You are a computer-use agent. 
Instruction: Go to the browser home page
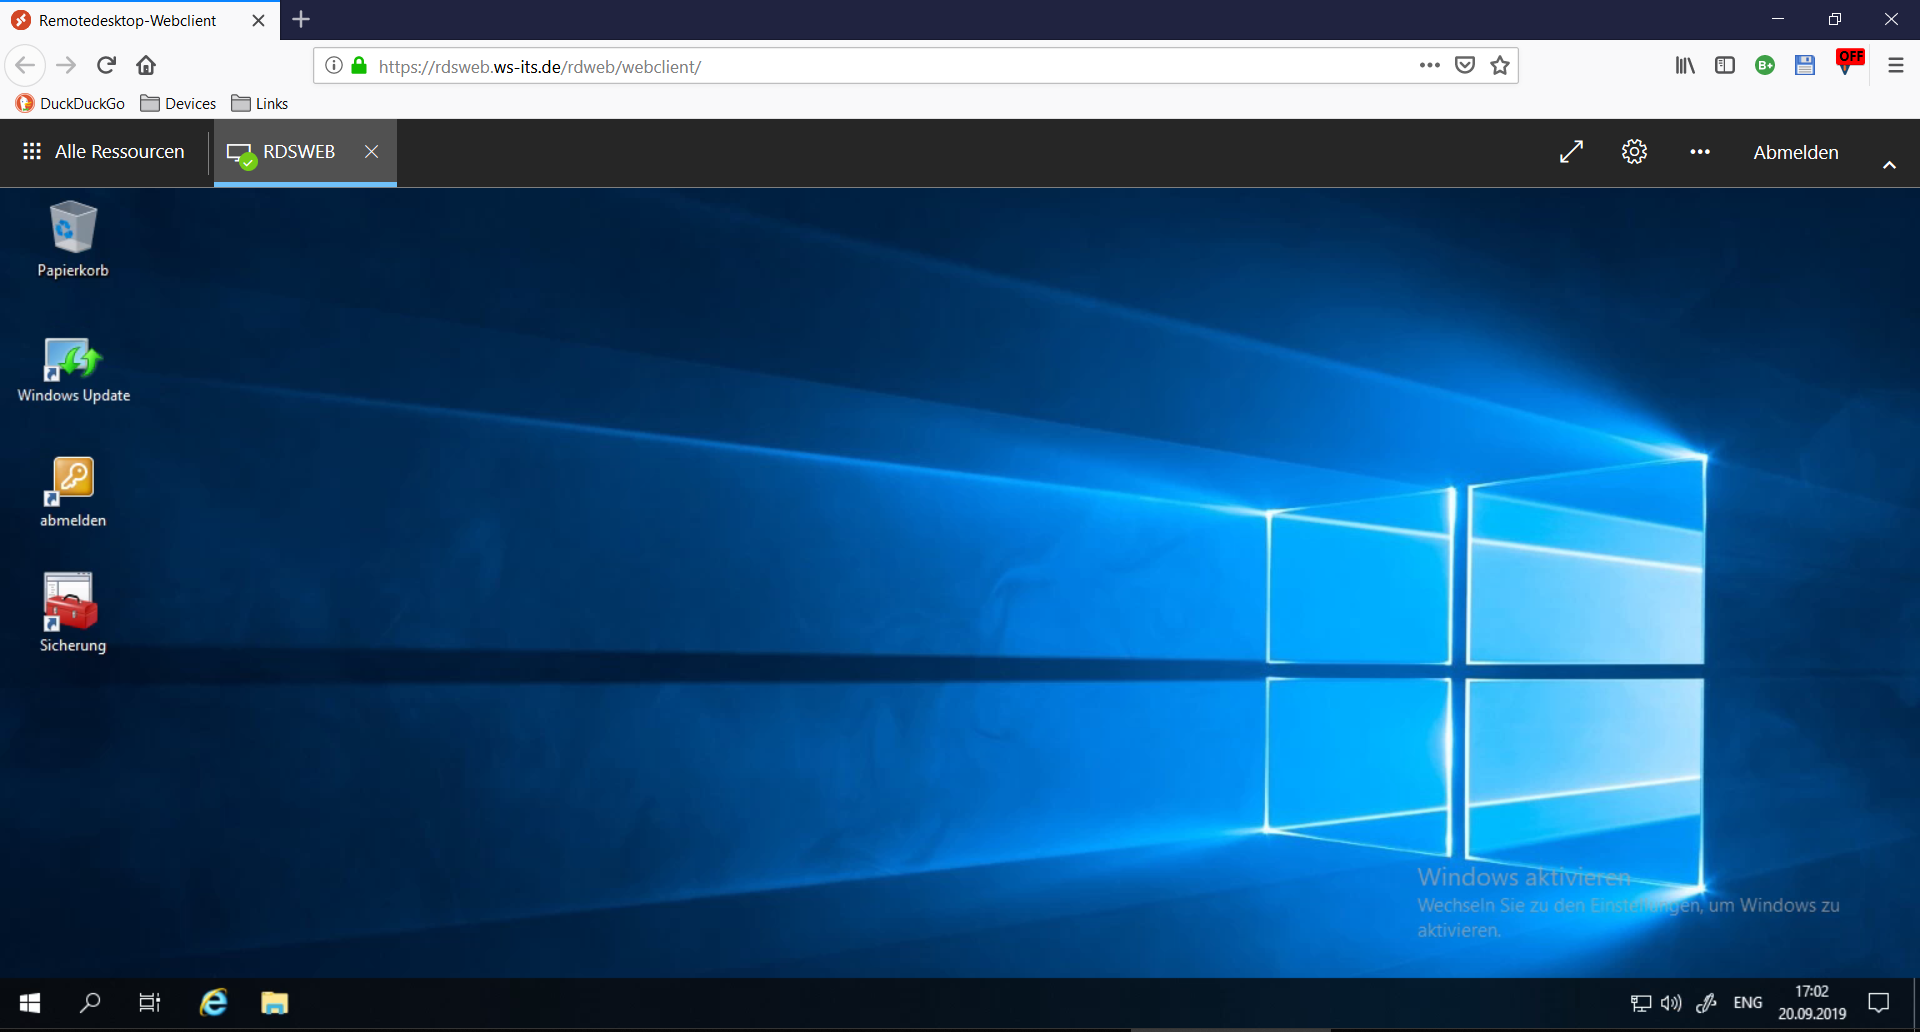(x=146, y=65)
